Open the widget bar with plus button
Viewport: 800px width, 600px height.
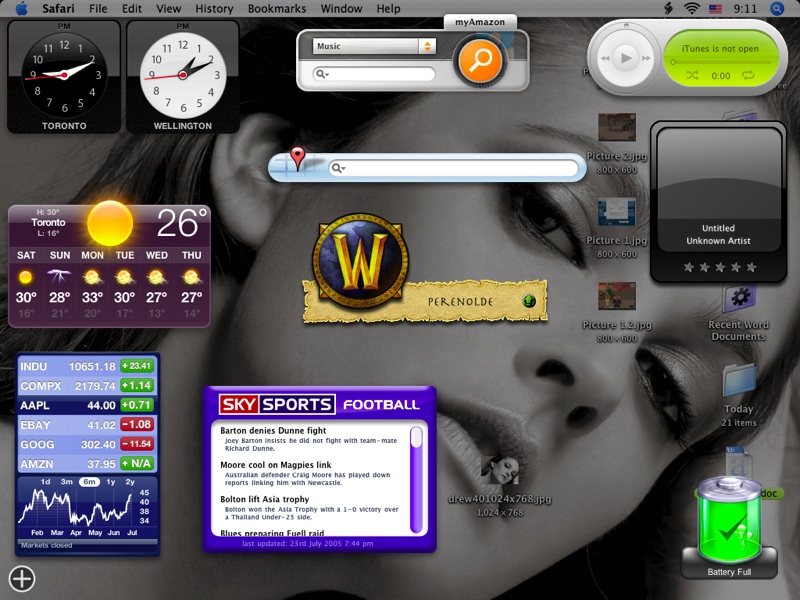21,578
